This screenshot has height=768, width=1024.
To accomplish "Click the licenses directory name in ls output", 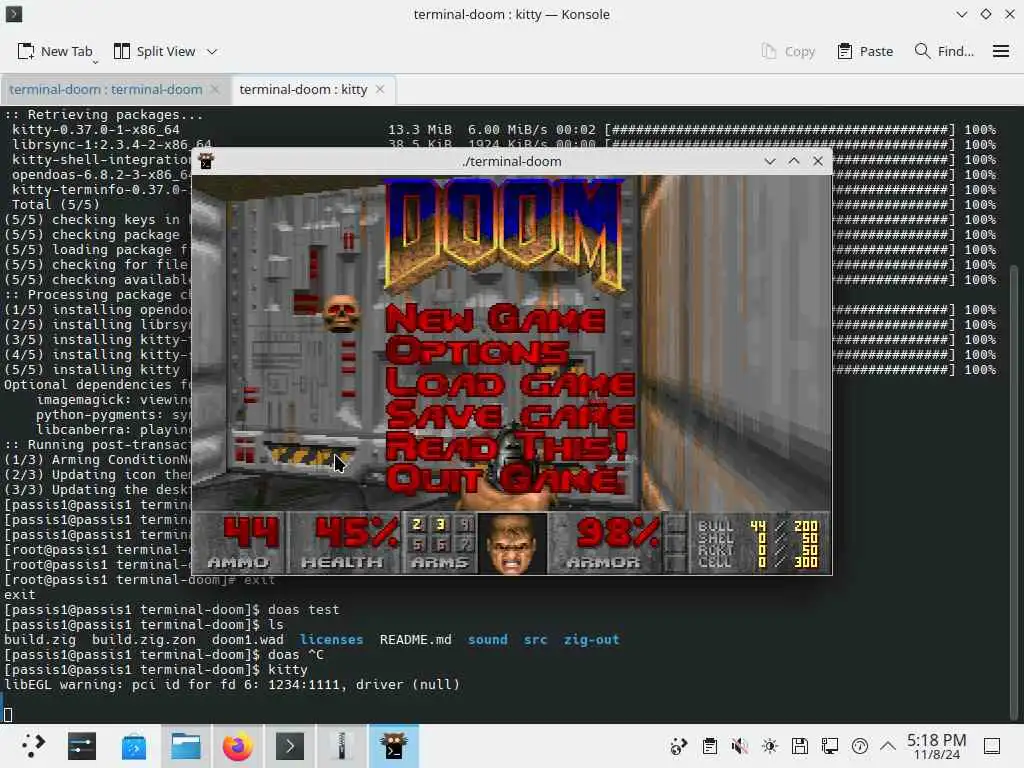I will click(x=331, y=640).
